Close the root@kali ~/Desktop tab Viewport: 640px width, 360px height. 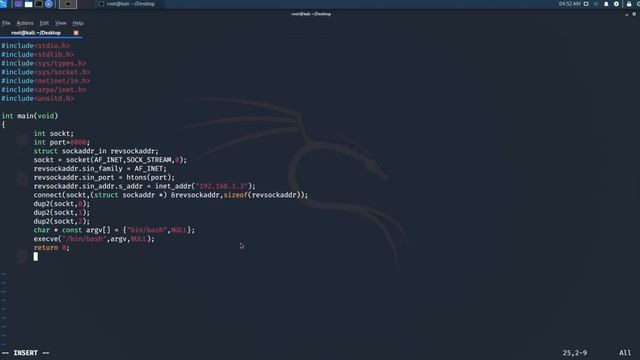click(x=76, y=33)
